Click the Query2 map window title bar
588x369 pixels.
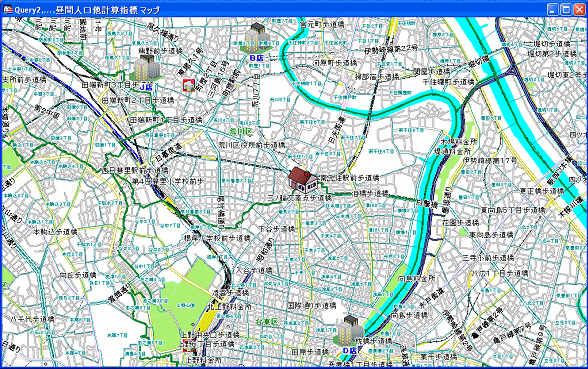pyautogui.click(x=274, y=9)
